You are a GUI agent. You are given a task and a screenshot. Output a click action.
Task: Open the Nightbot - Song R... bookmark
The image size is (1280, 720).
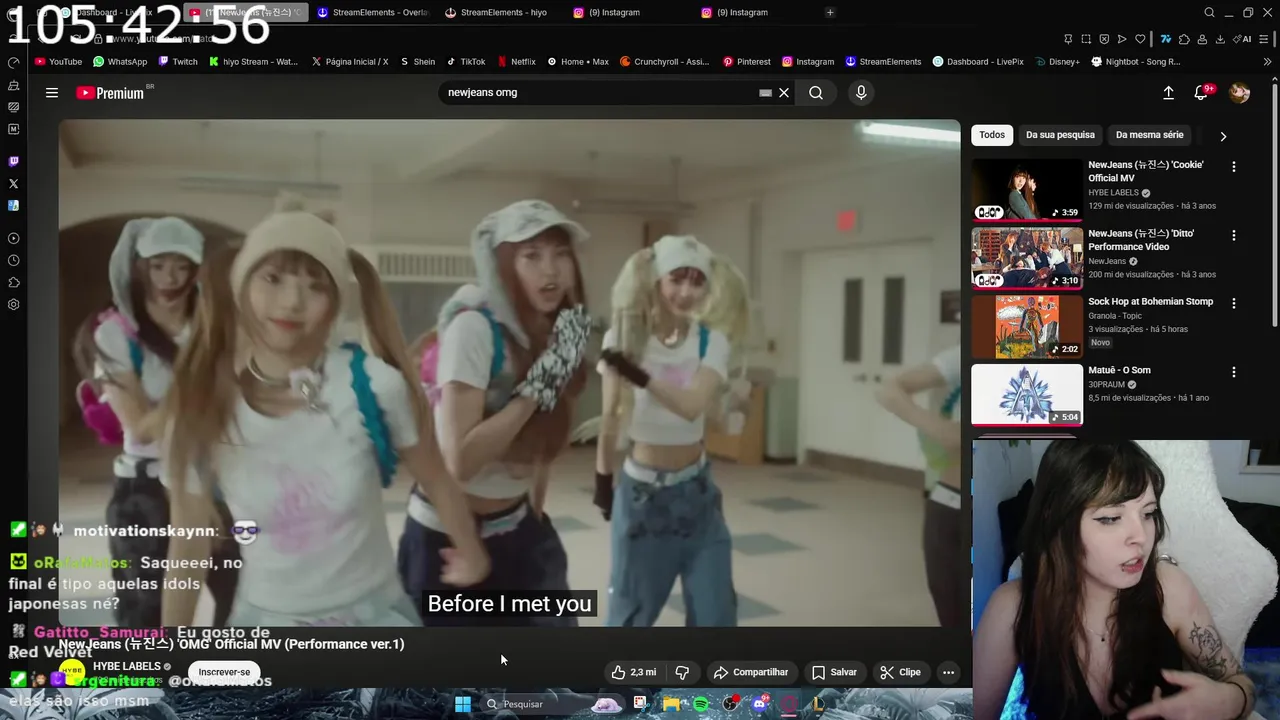(x=1136, y=61)
